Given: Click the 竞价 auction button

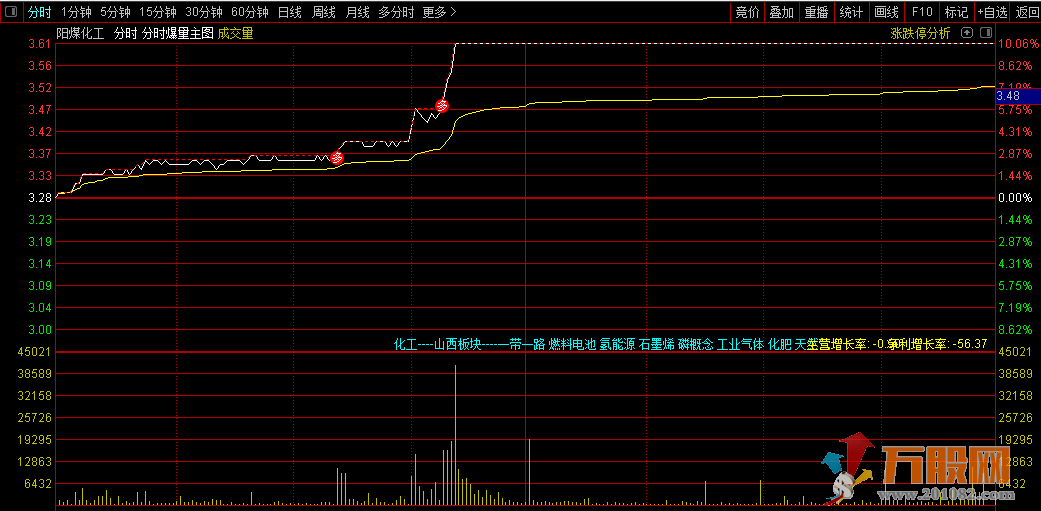Looking at the screenshot, I should 747,12.
